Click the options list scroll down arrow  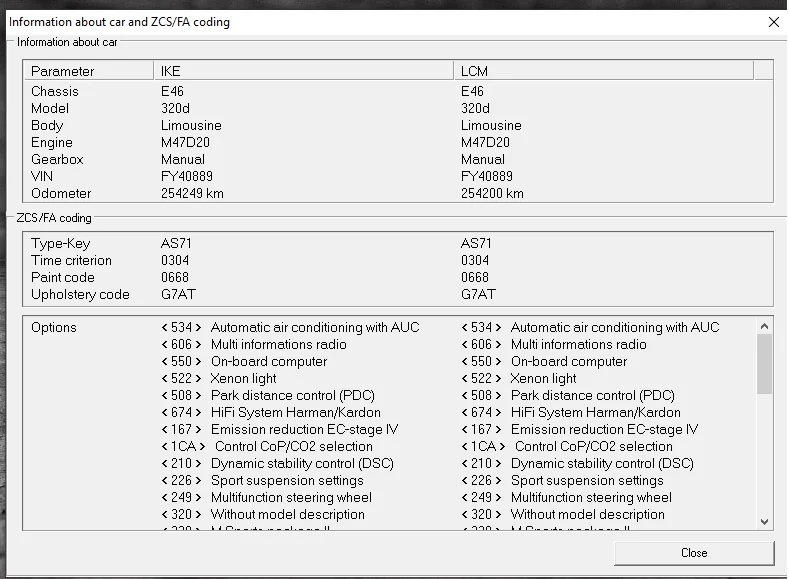click(764, 522)
